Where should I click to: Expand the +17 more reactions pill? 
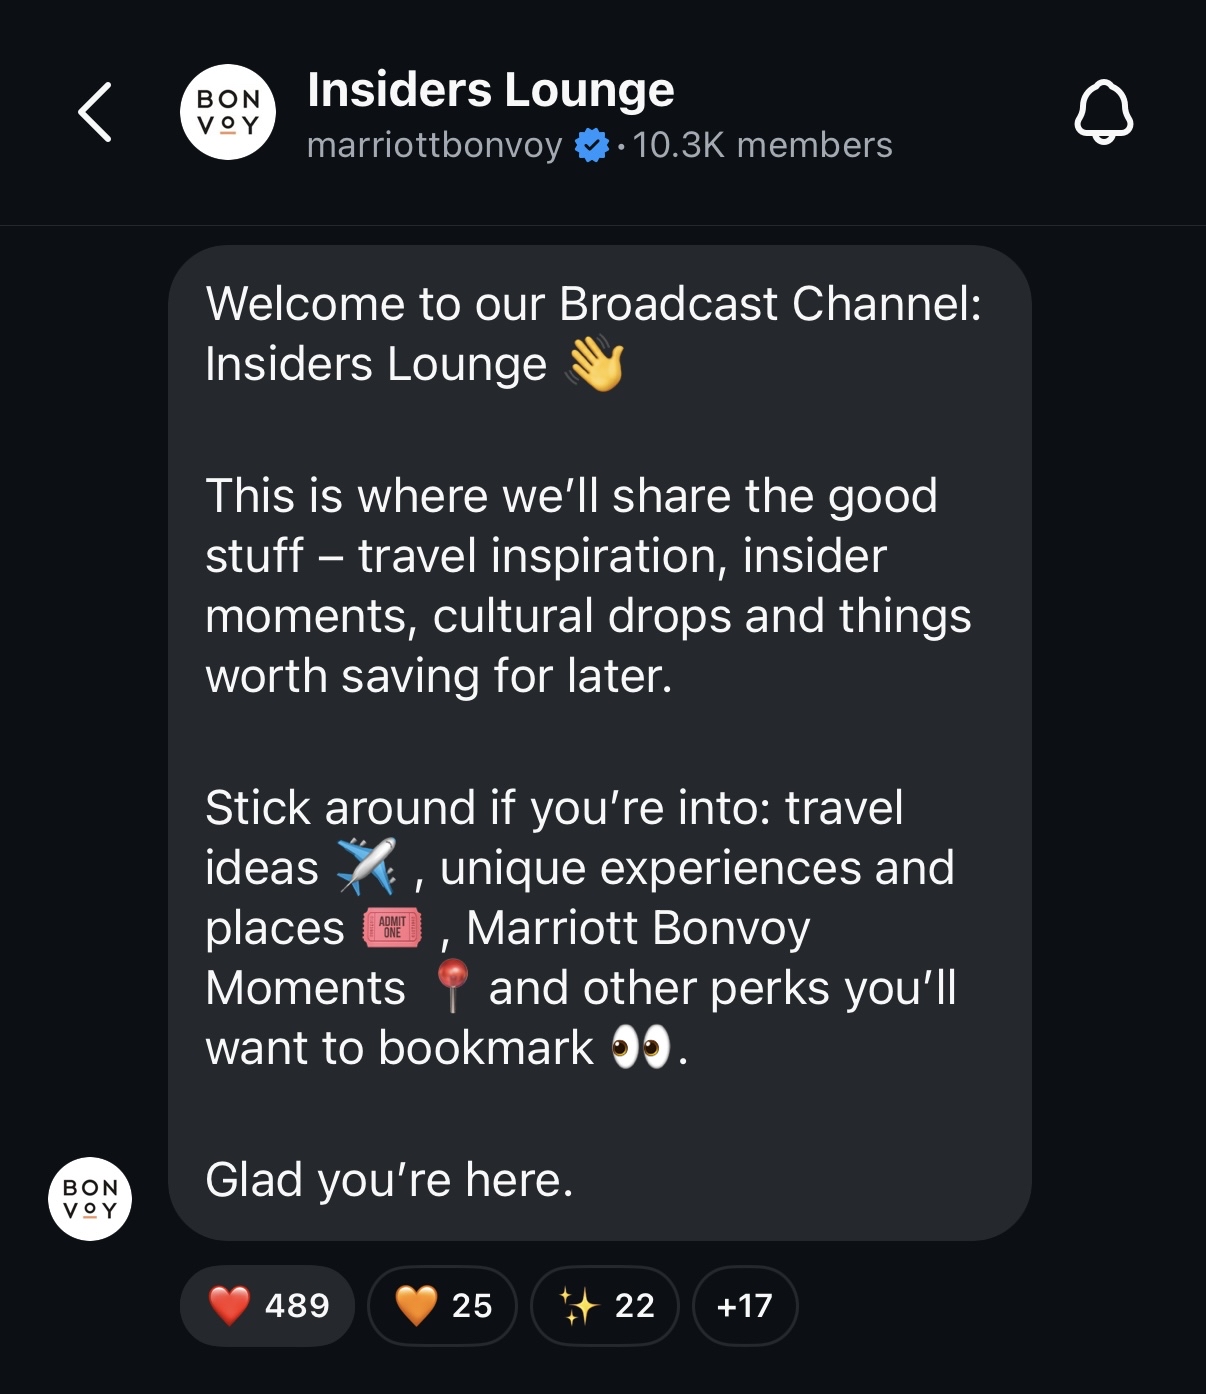click(x=745, y=1305)
